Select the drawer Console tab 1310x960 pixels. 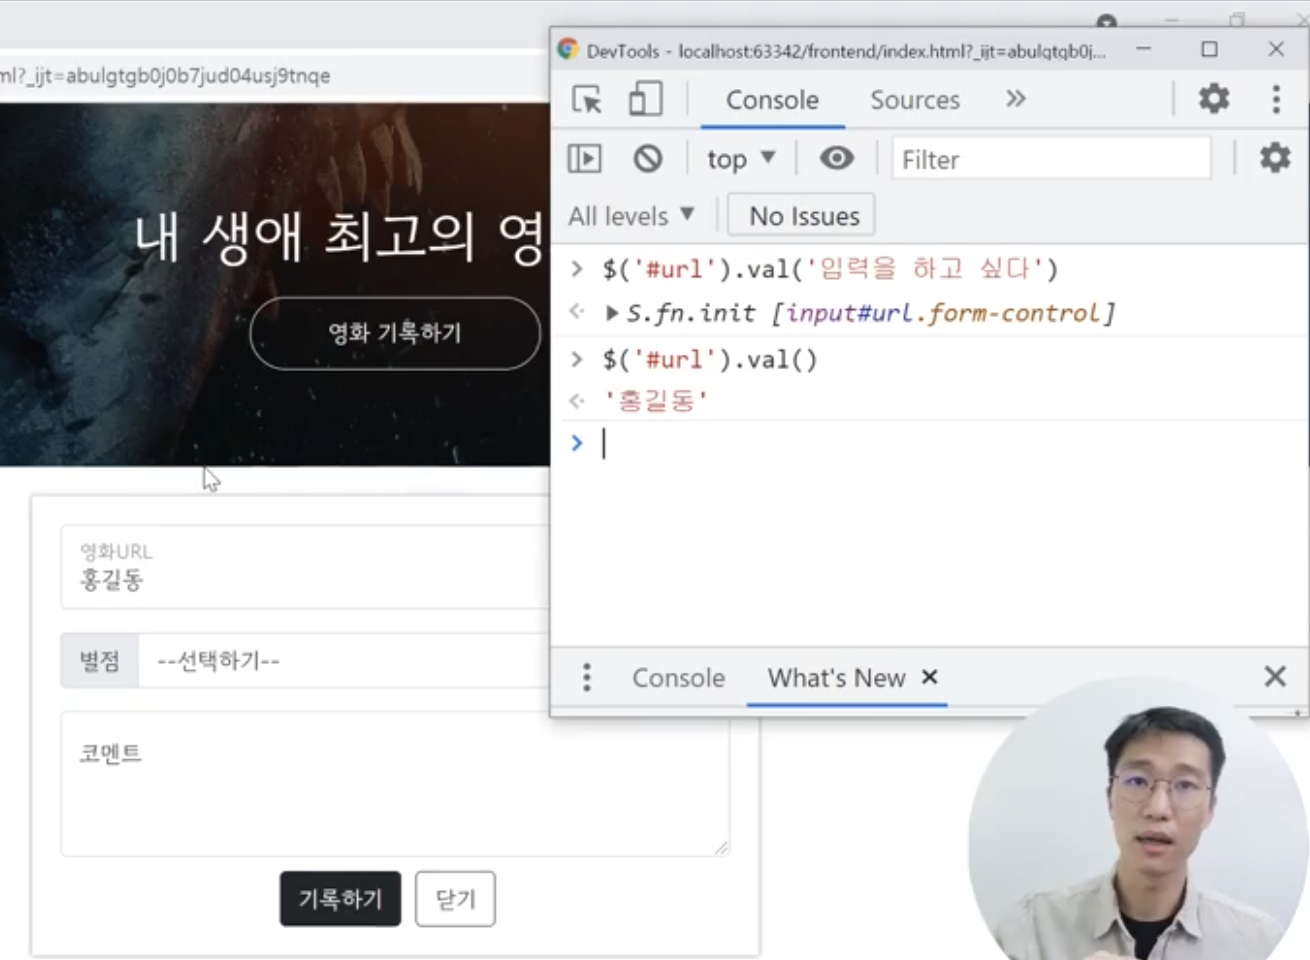click(x=678, y=678)
